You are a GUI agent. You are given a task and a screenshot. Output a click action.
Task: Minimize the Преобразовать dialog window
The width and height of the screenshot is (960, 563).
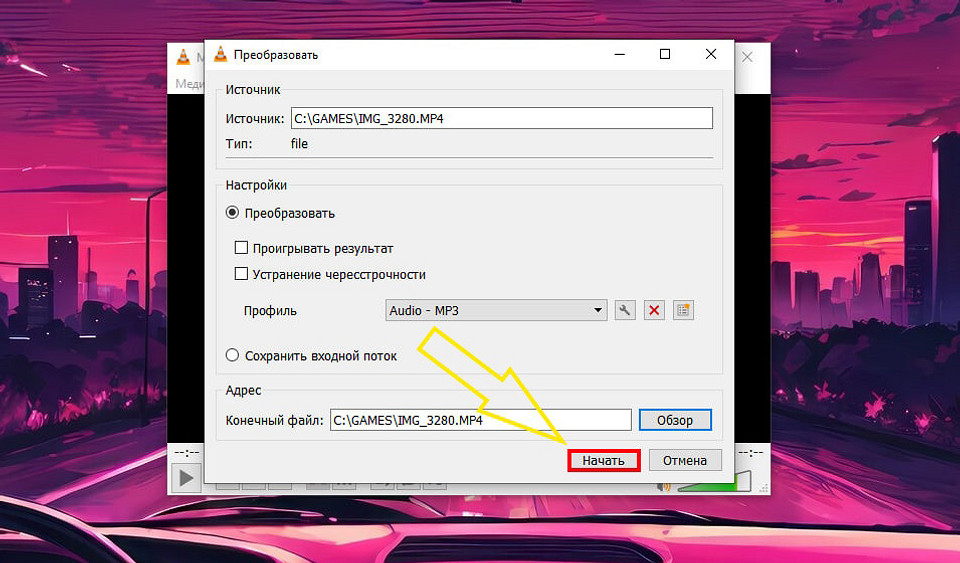[x=619, y=54]
